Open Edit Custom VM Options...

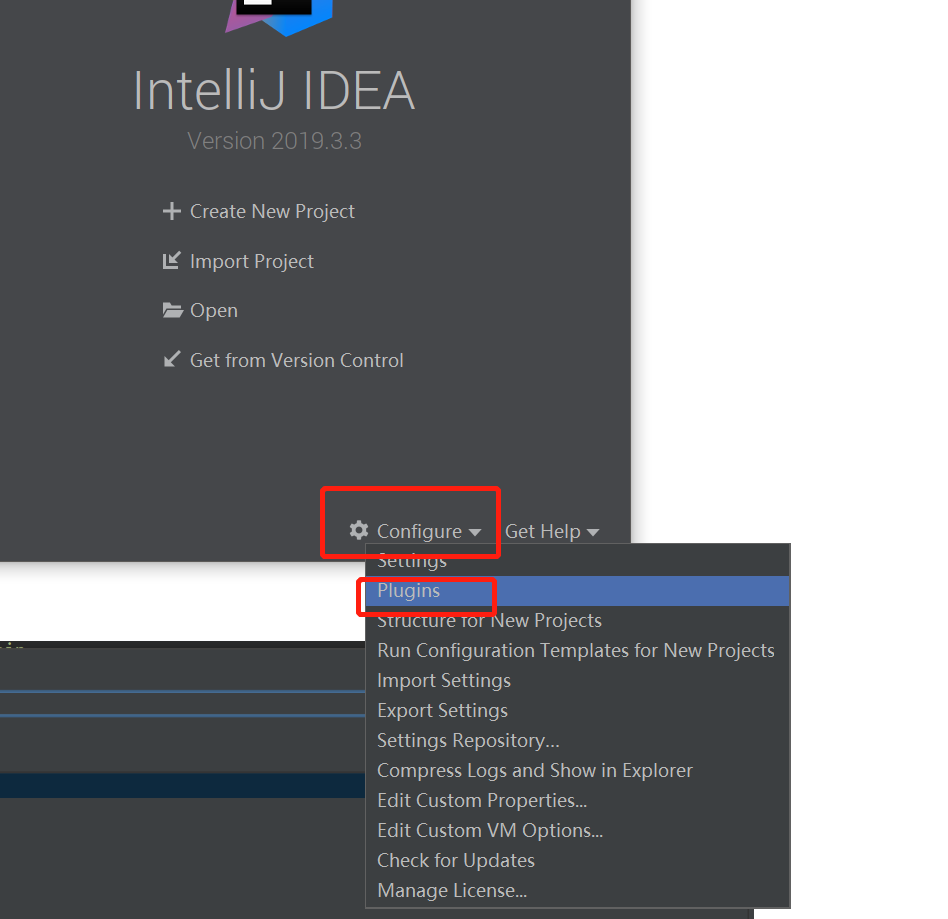[x=577, y=831]
